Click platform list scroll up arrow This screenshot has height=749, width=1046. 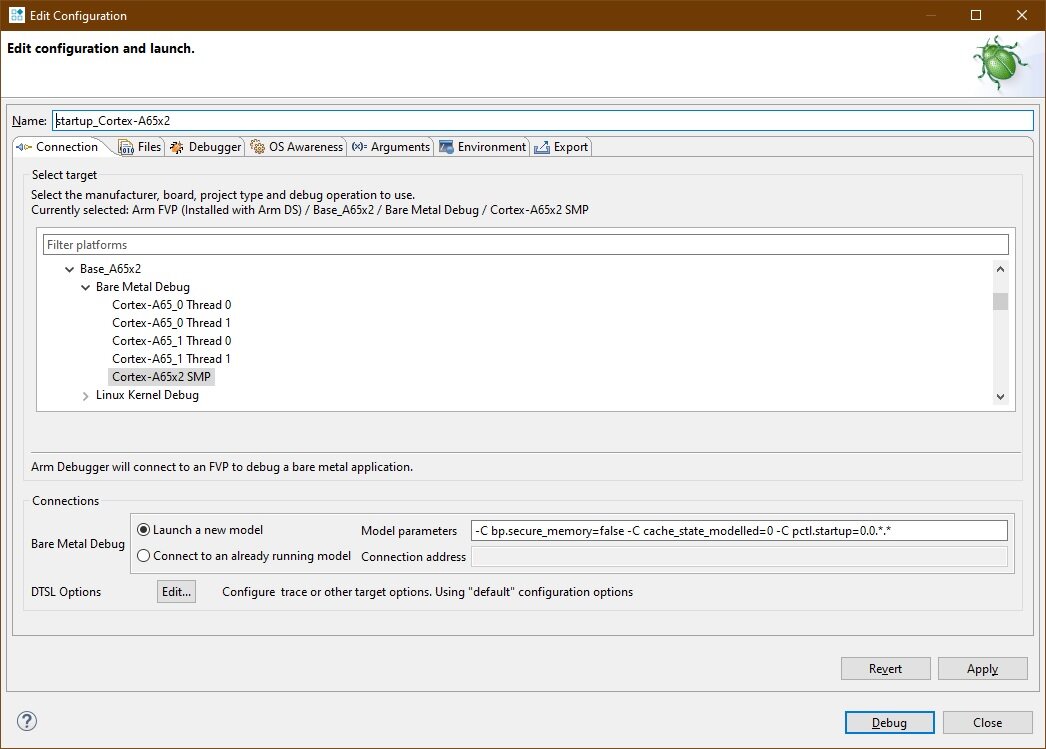click(1000, 269)
